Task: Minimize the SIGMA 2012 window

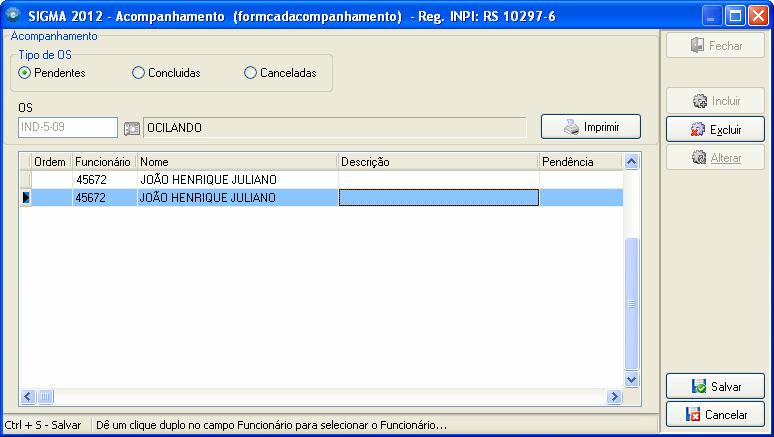Action: point(711,16)
